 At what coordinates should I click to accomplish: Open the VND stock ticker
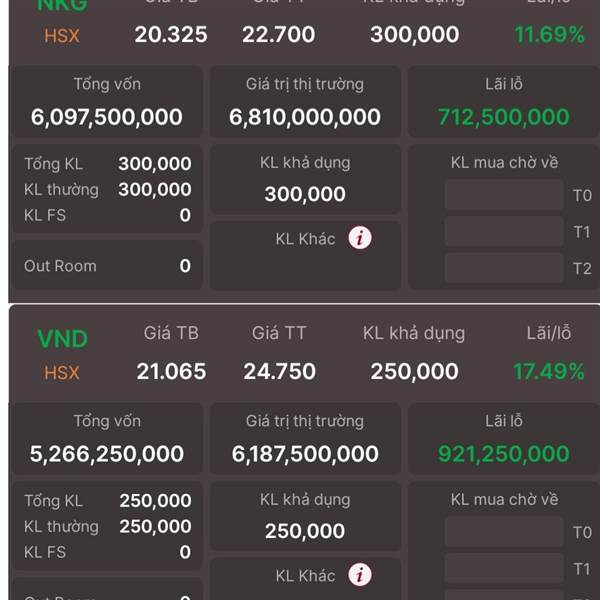click(x=62, y=339)
